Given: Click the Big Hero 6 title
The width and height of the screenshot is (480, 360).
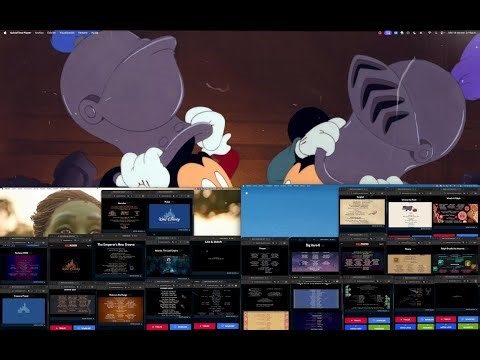Looking at the screenshot, I should click(x=313, y=246).
